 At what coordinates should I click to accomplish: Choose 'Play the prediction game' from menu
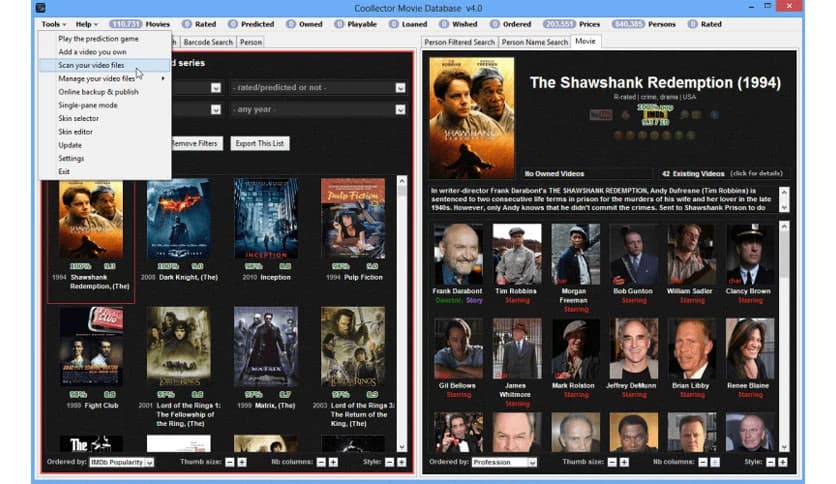[x=105, y=38]
